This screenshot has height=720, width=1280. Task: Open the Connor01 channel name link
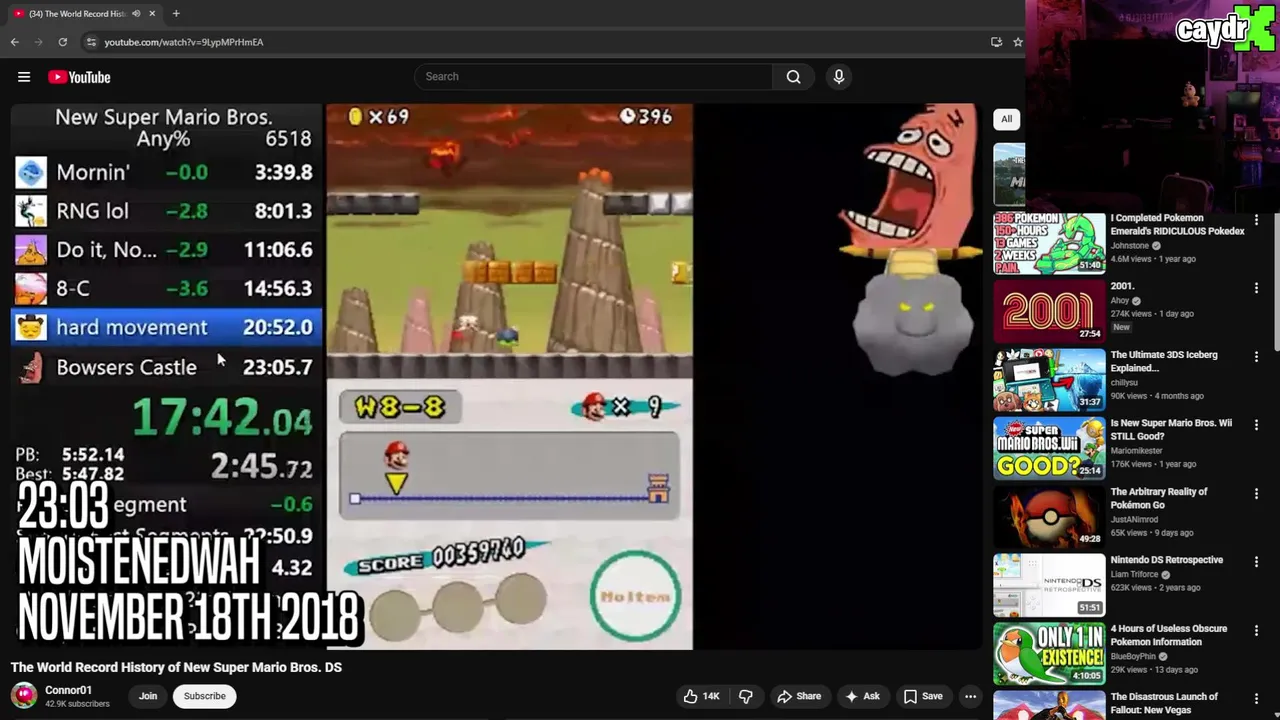68,690
